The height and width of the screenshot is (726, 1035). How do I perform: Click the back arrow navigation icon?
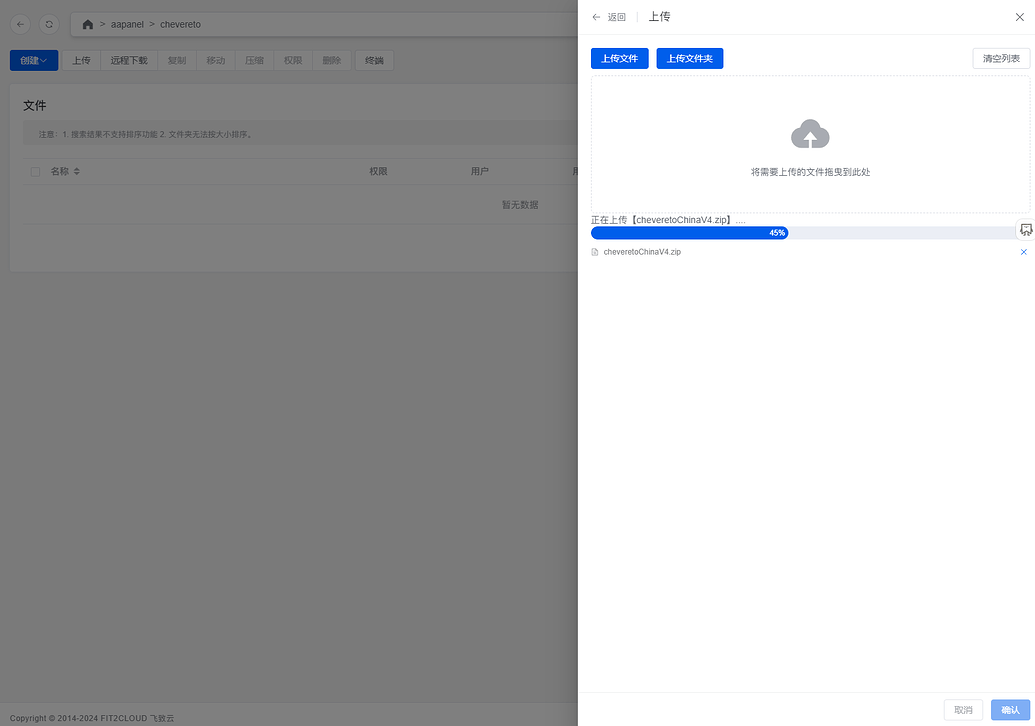pyautogui.click(x=21, y=24)
